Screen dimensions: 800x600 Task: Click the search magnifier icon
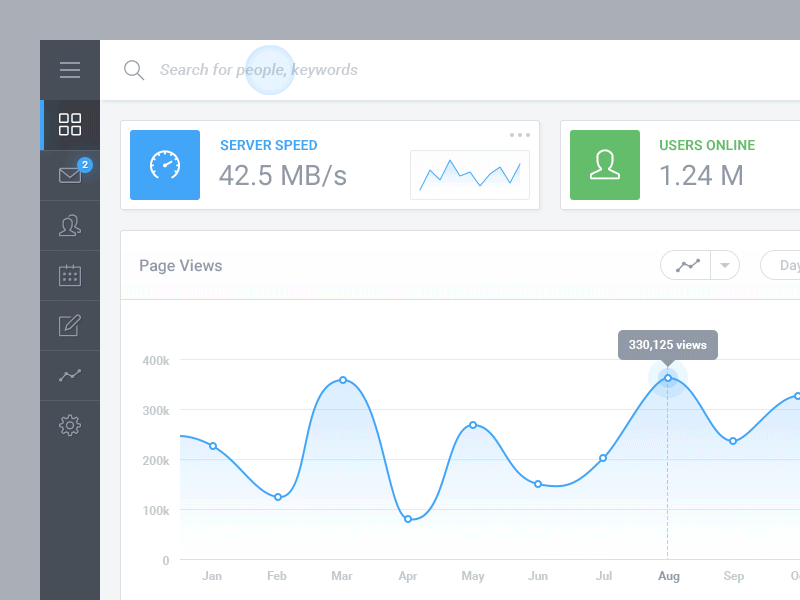click(x=134, y=70)
